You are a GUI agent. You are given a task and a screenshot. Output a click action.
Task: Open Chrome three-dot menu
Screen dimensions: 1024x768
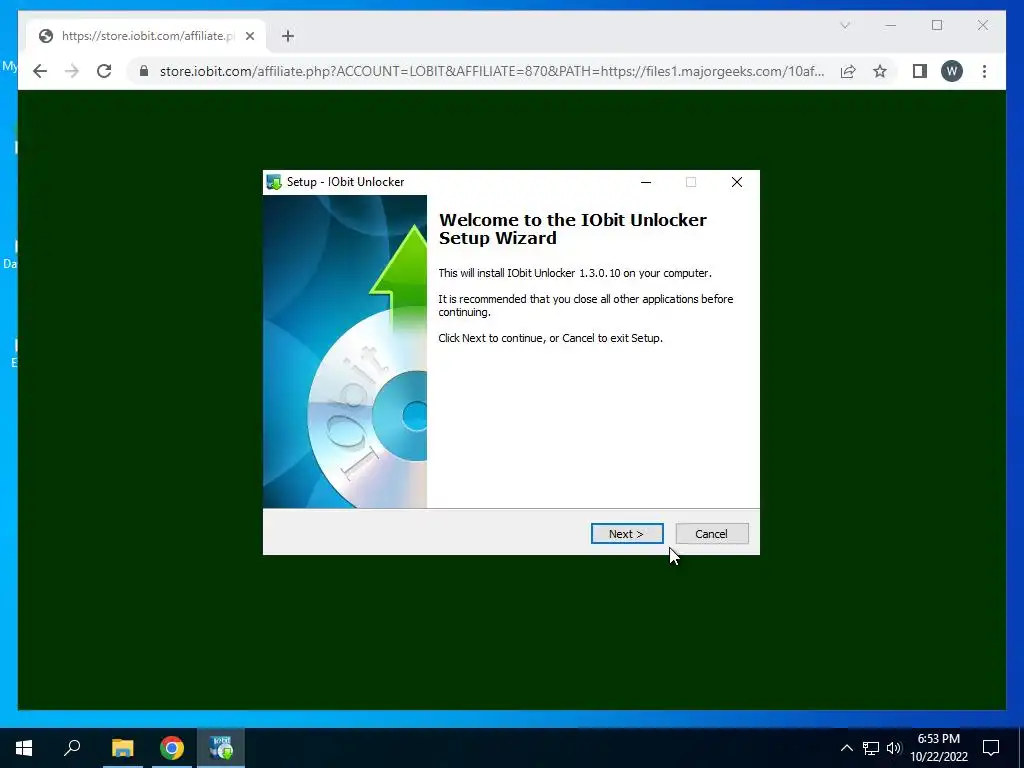984,71
